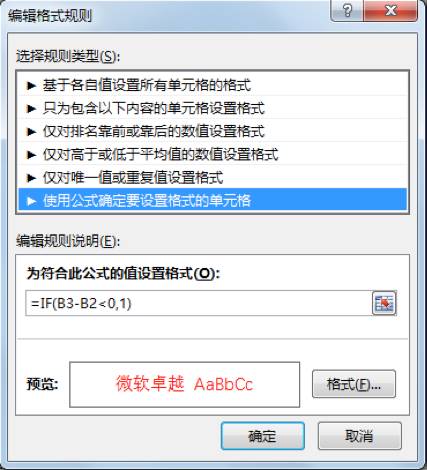Click arrow before 仅对唯一值或重复值 rule
Viewport: 427px width, 470px height.
(31, 178)
